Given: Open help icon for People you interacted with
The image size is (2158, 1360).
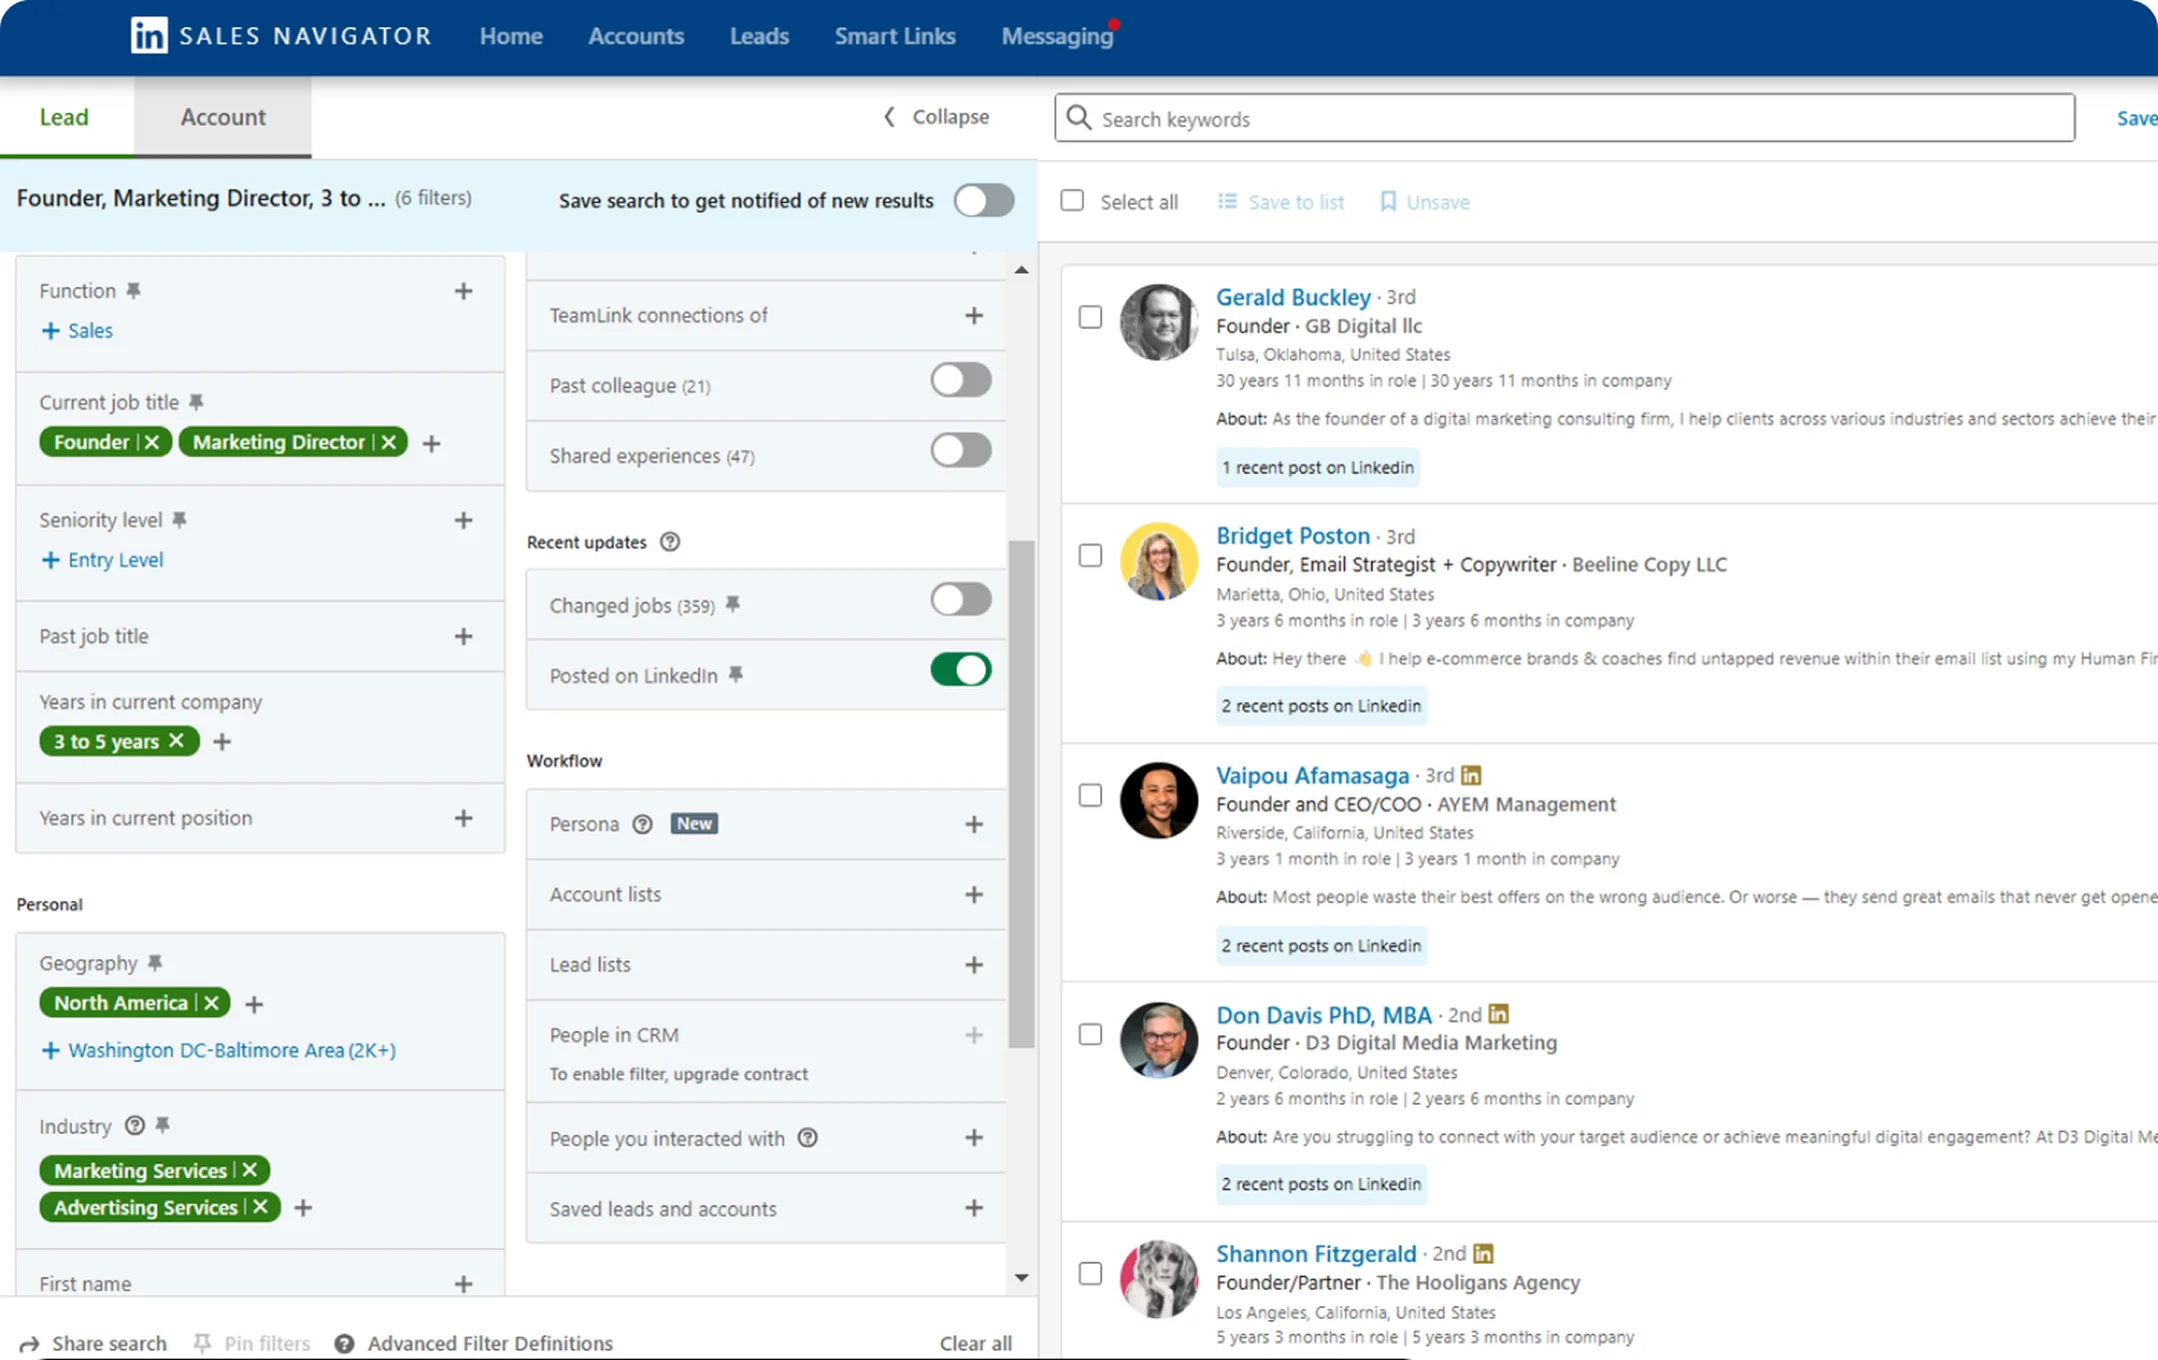Looking at the screenshot, I should pyautogui.click(x=808, y=1138).
